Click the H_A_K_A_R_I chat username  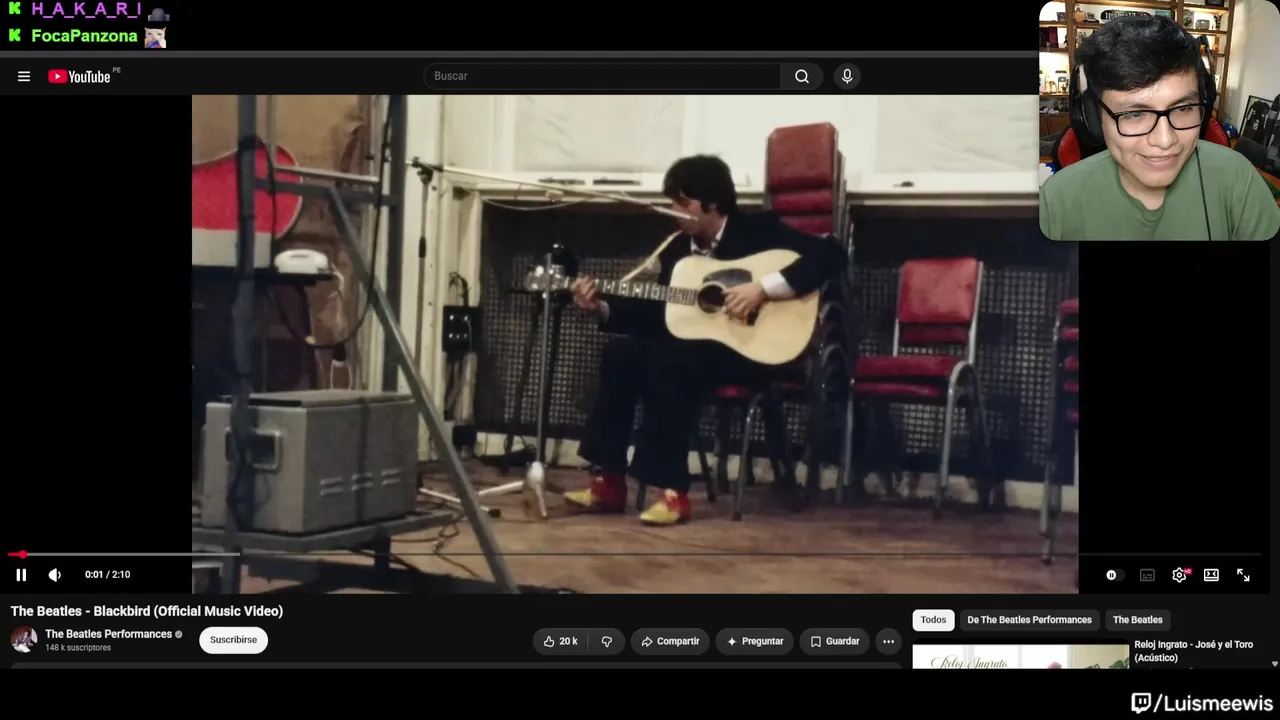tap(86, 10)
